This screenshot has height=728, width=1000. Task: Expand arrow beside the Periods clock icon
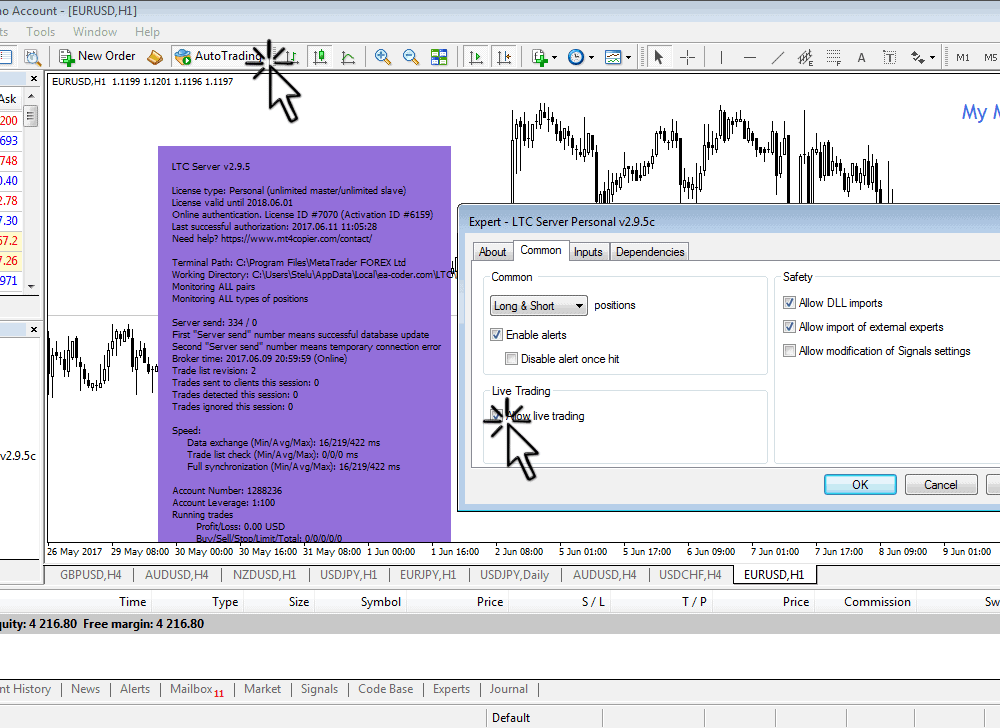coord(591,57)
